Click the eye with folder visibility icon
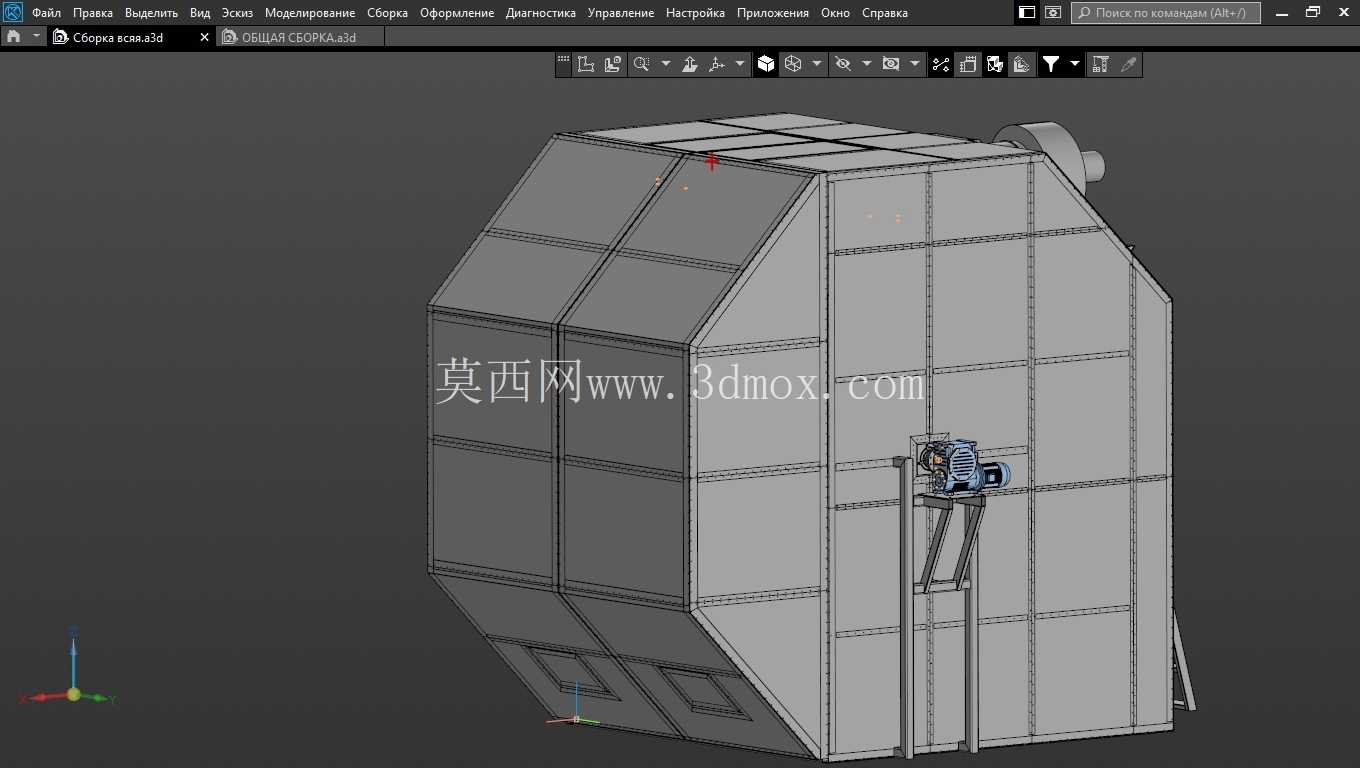Viewport: 1360px width, 768px height. 891,64
